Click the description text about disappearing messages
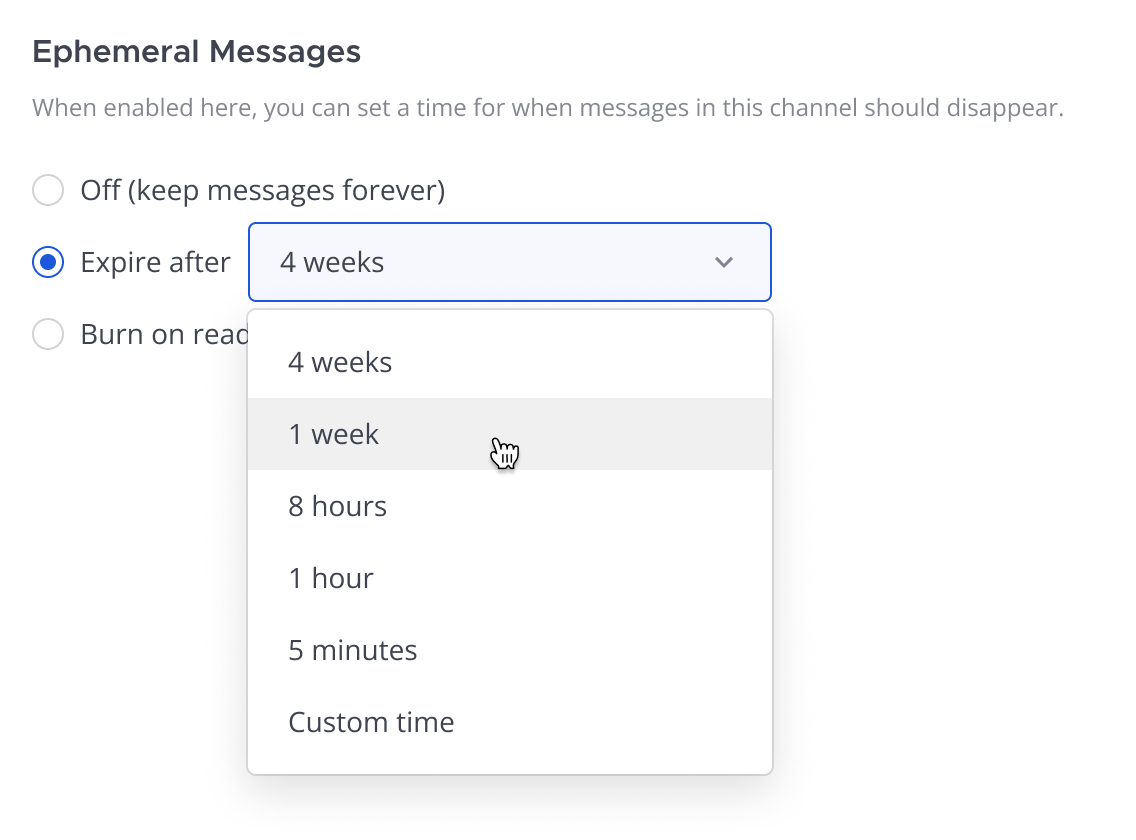 pos(548,108)
